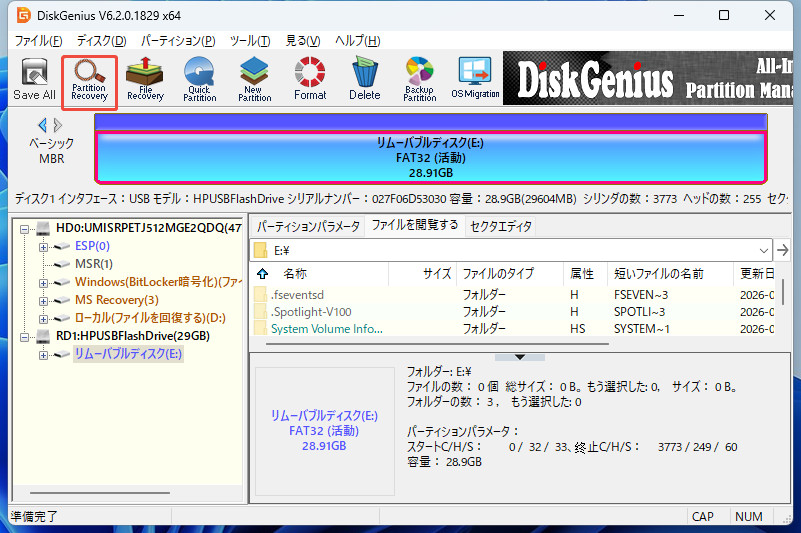Screen dimensions: 801x533
Task: Select ESP(0) partition in tree
Action: (92, 246)
